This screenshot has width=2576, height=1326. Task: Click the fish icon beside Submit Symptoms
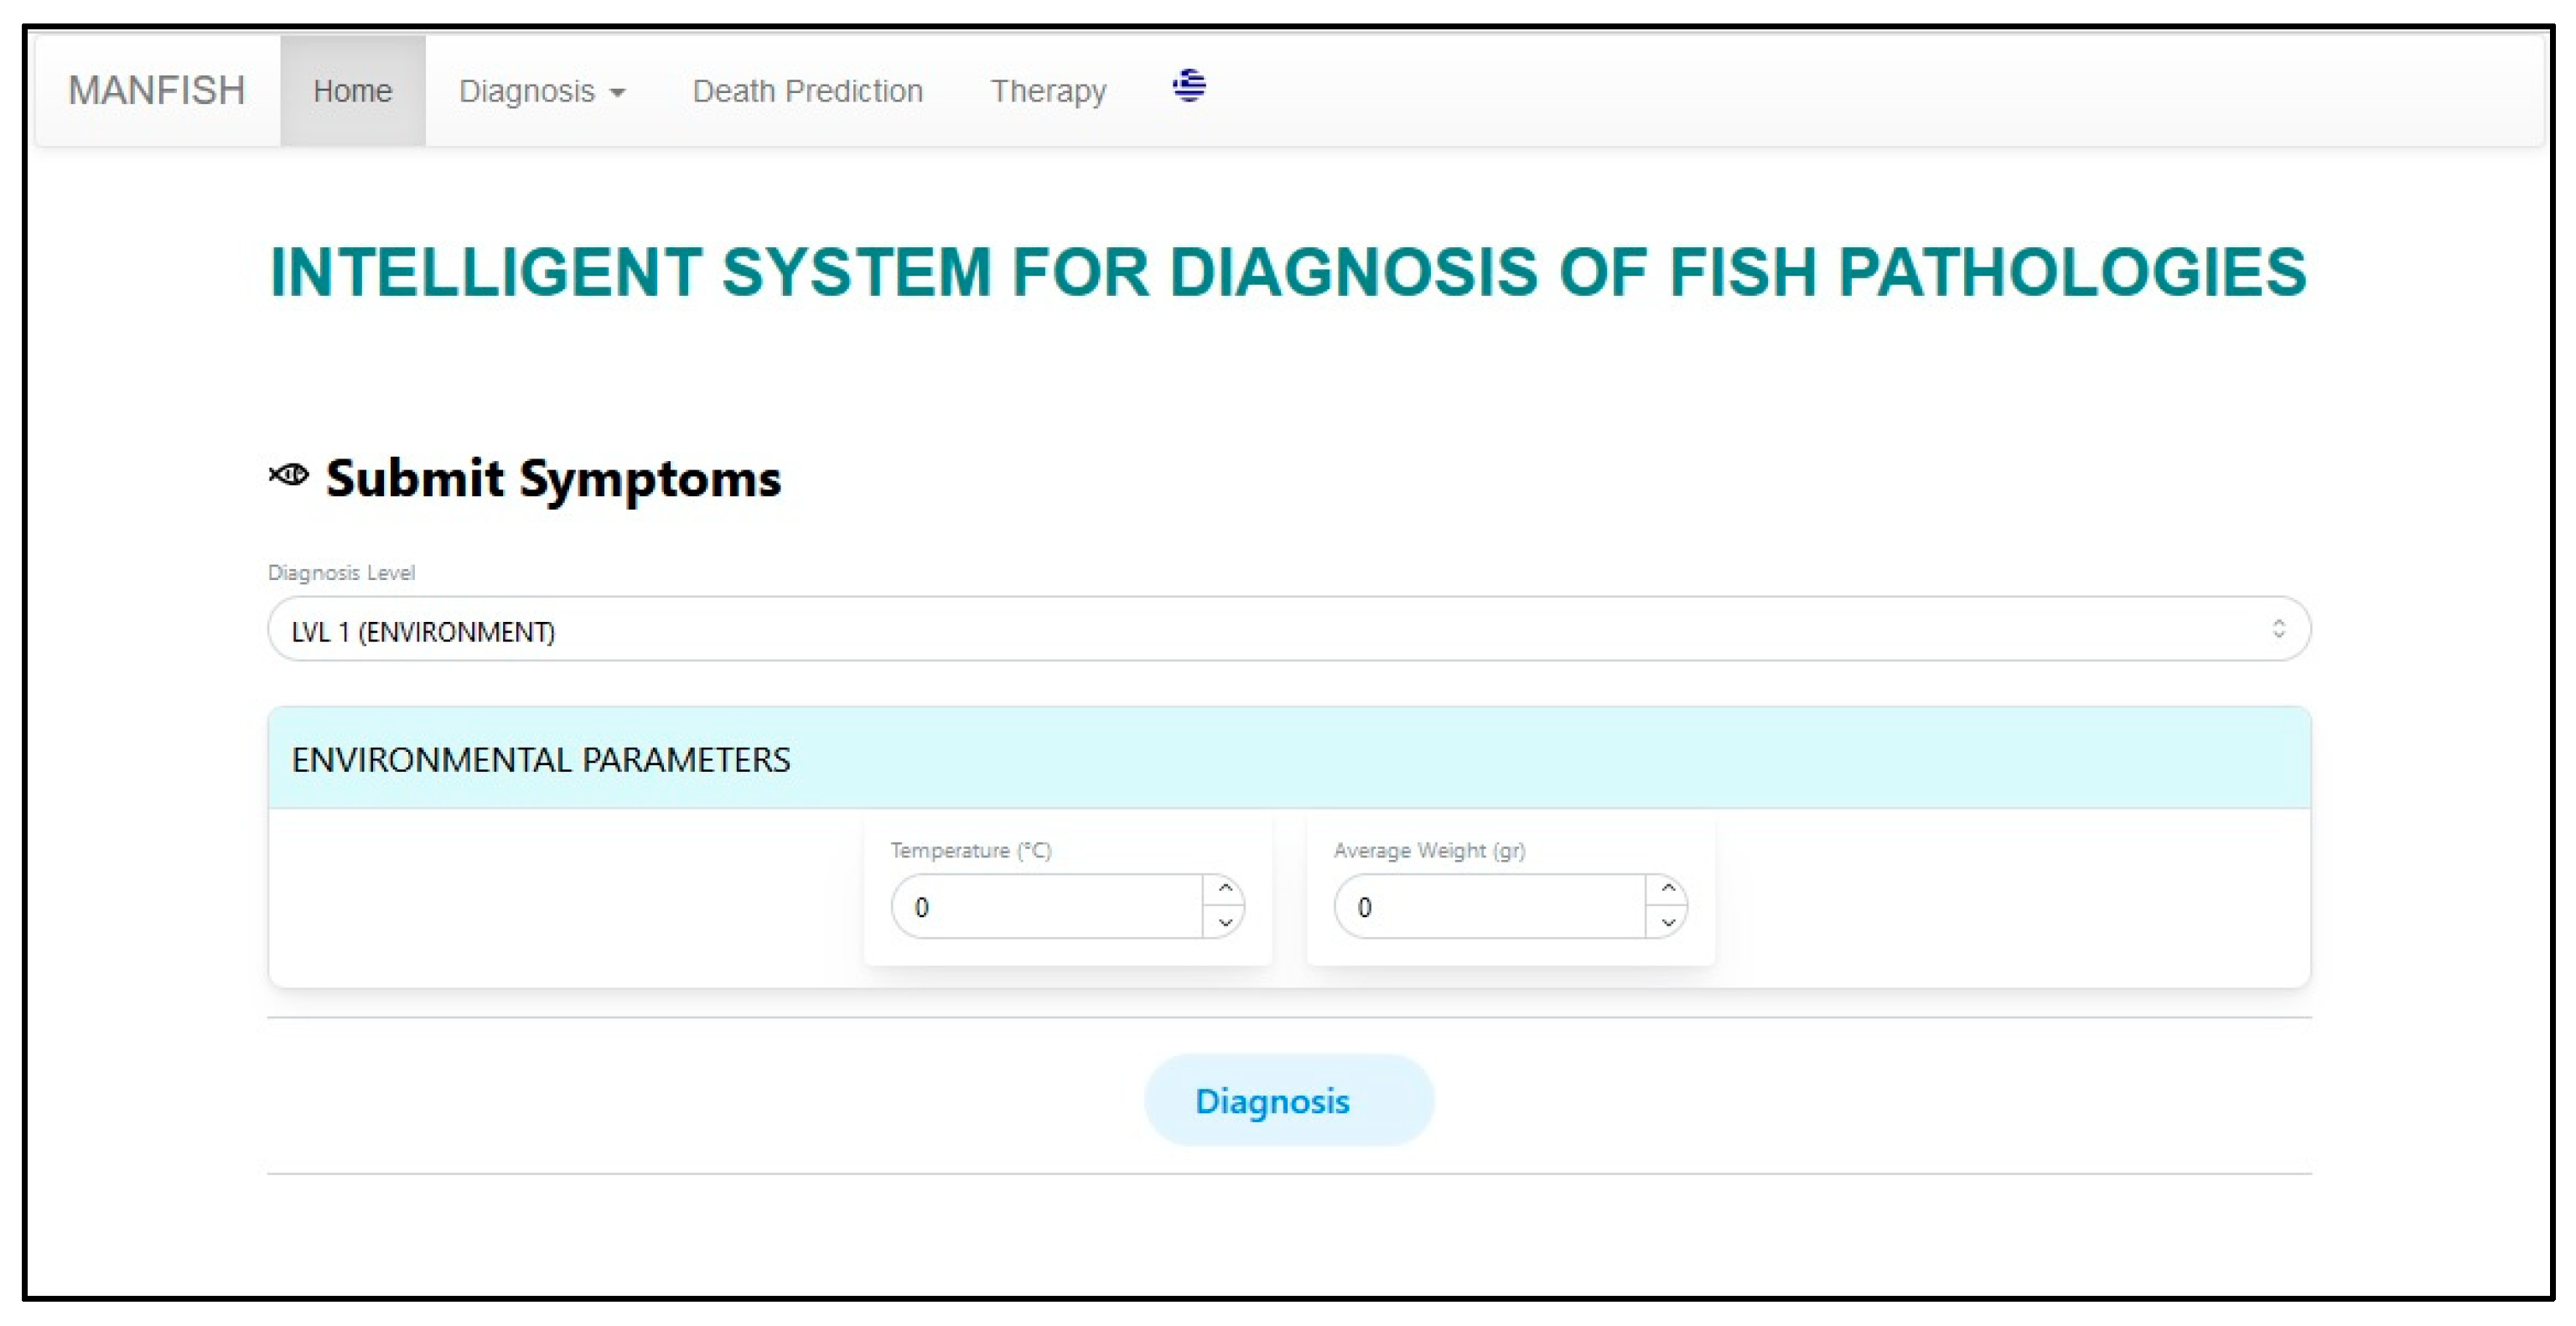click(x=289, y=475)
